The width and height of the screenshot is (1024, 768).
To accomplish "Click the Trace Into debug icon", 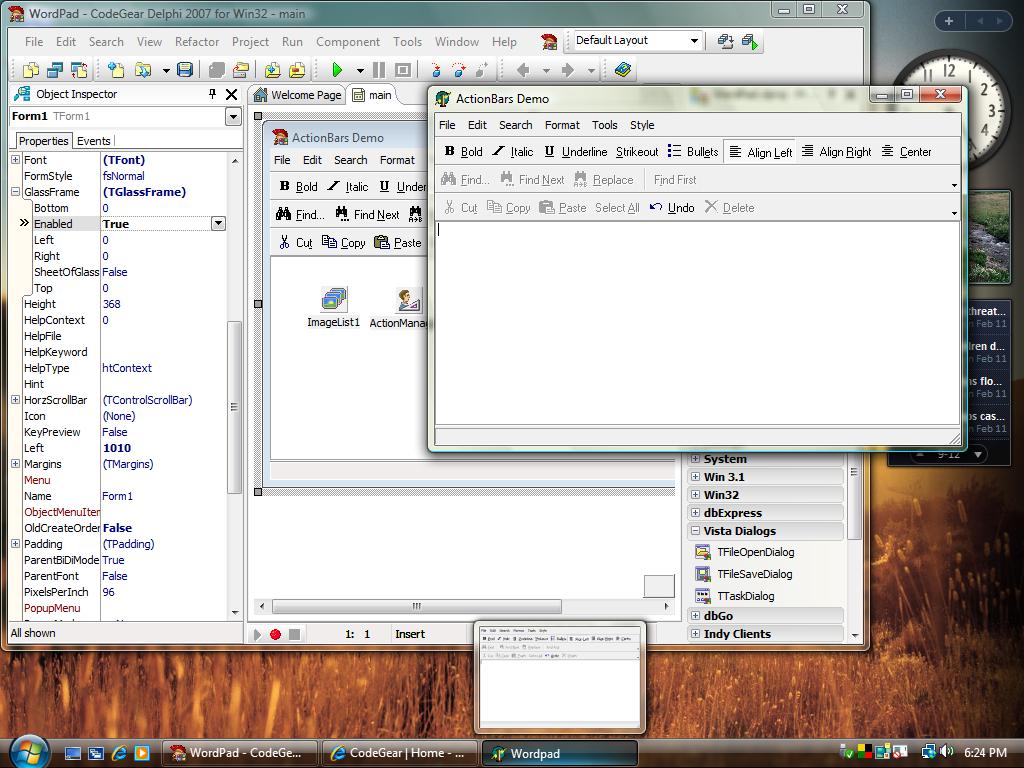I will click(x=435, y=69).
